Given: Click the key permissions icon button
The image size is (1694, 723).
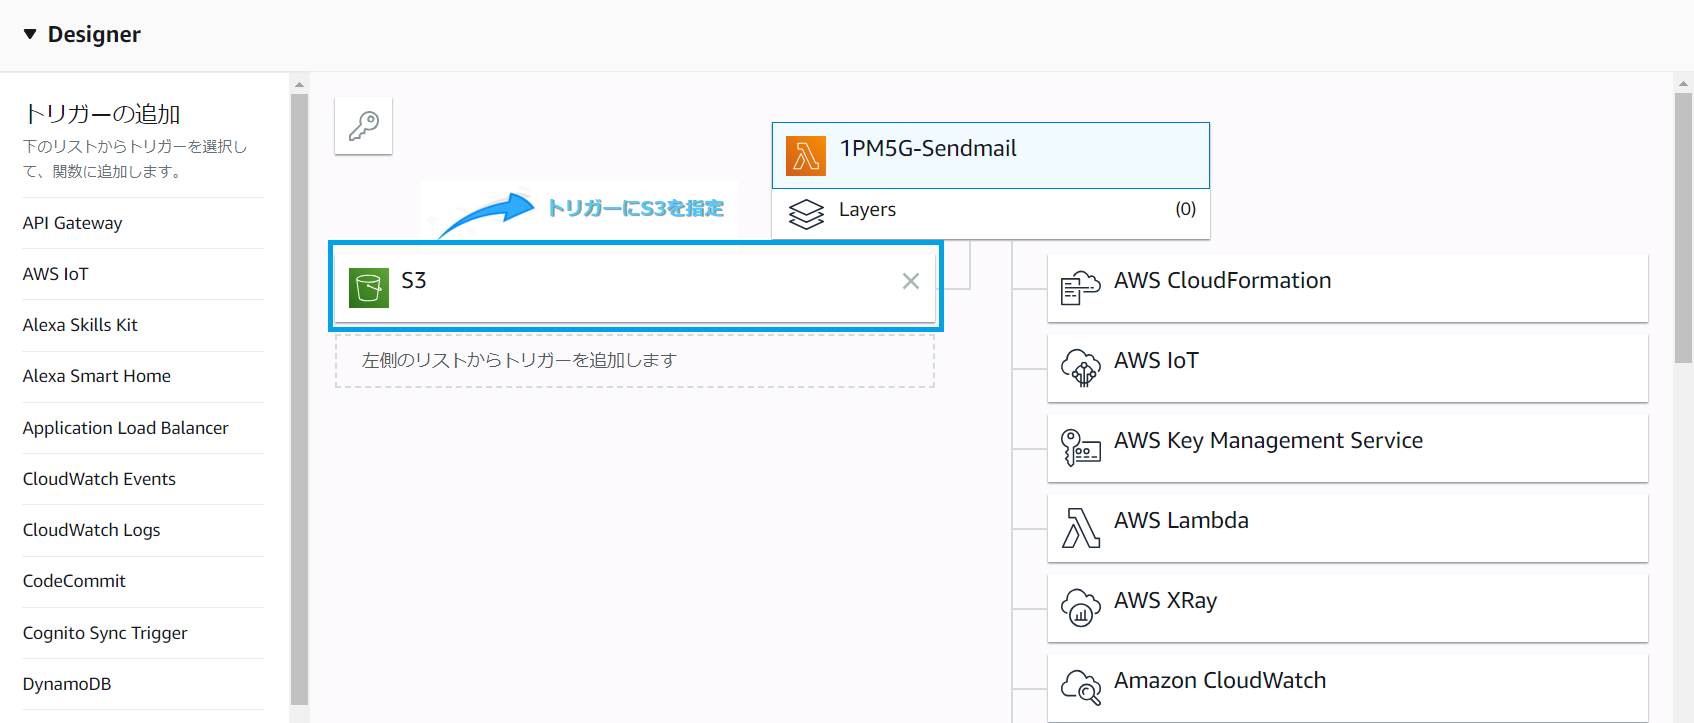Looking at the screenshot, I should 363,126.
